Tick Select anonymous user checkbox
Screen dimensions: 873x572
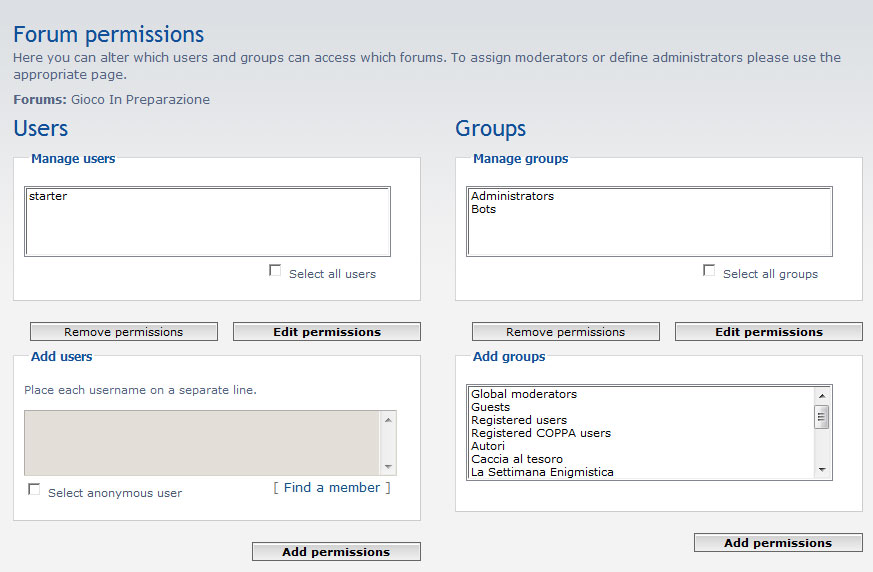pos(34,490)
